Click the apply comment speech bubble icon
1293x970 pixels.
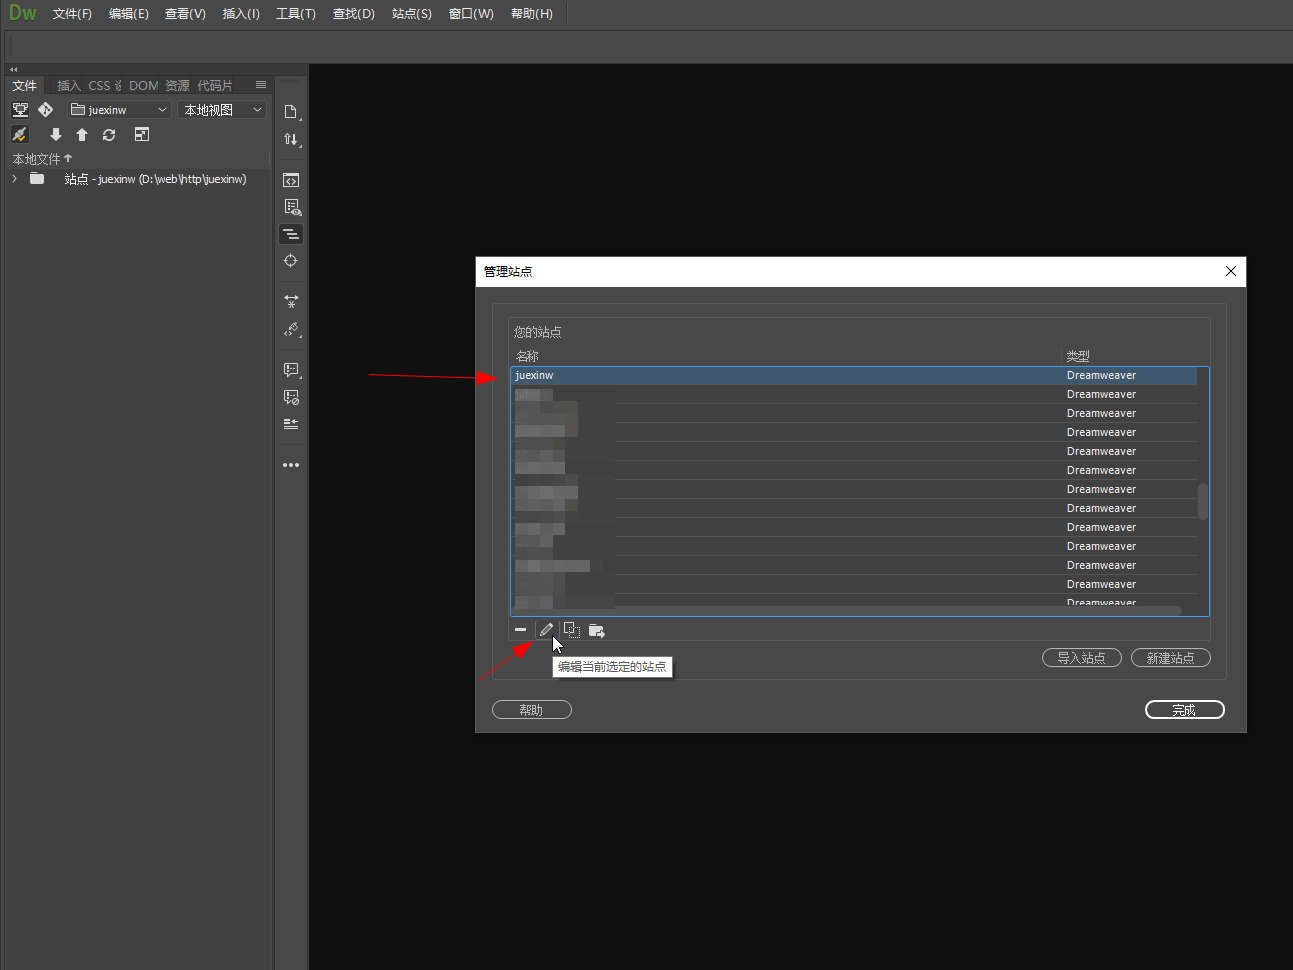291,370
